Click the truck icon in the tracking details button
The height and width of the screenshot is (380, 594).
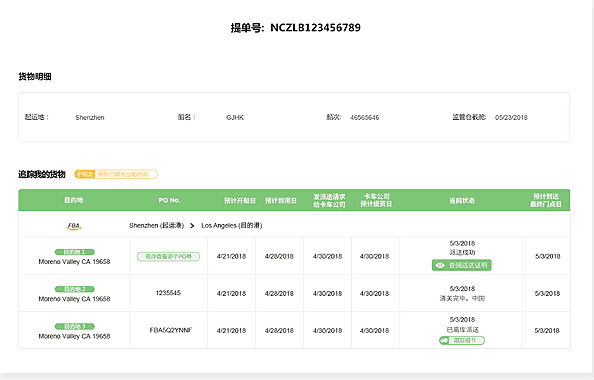point(444,341)
